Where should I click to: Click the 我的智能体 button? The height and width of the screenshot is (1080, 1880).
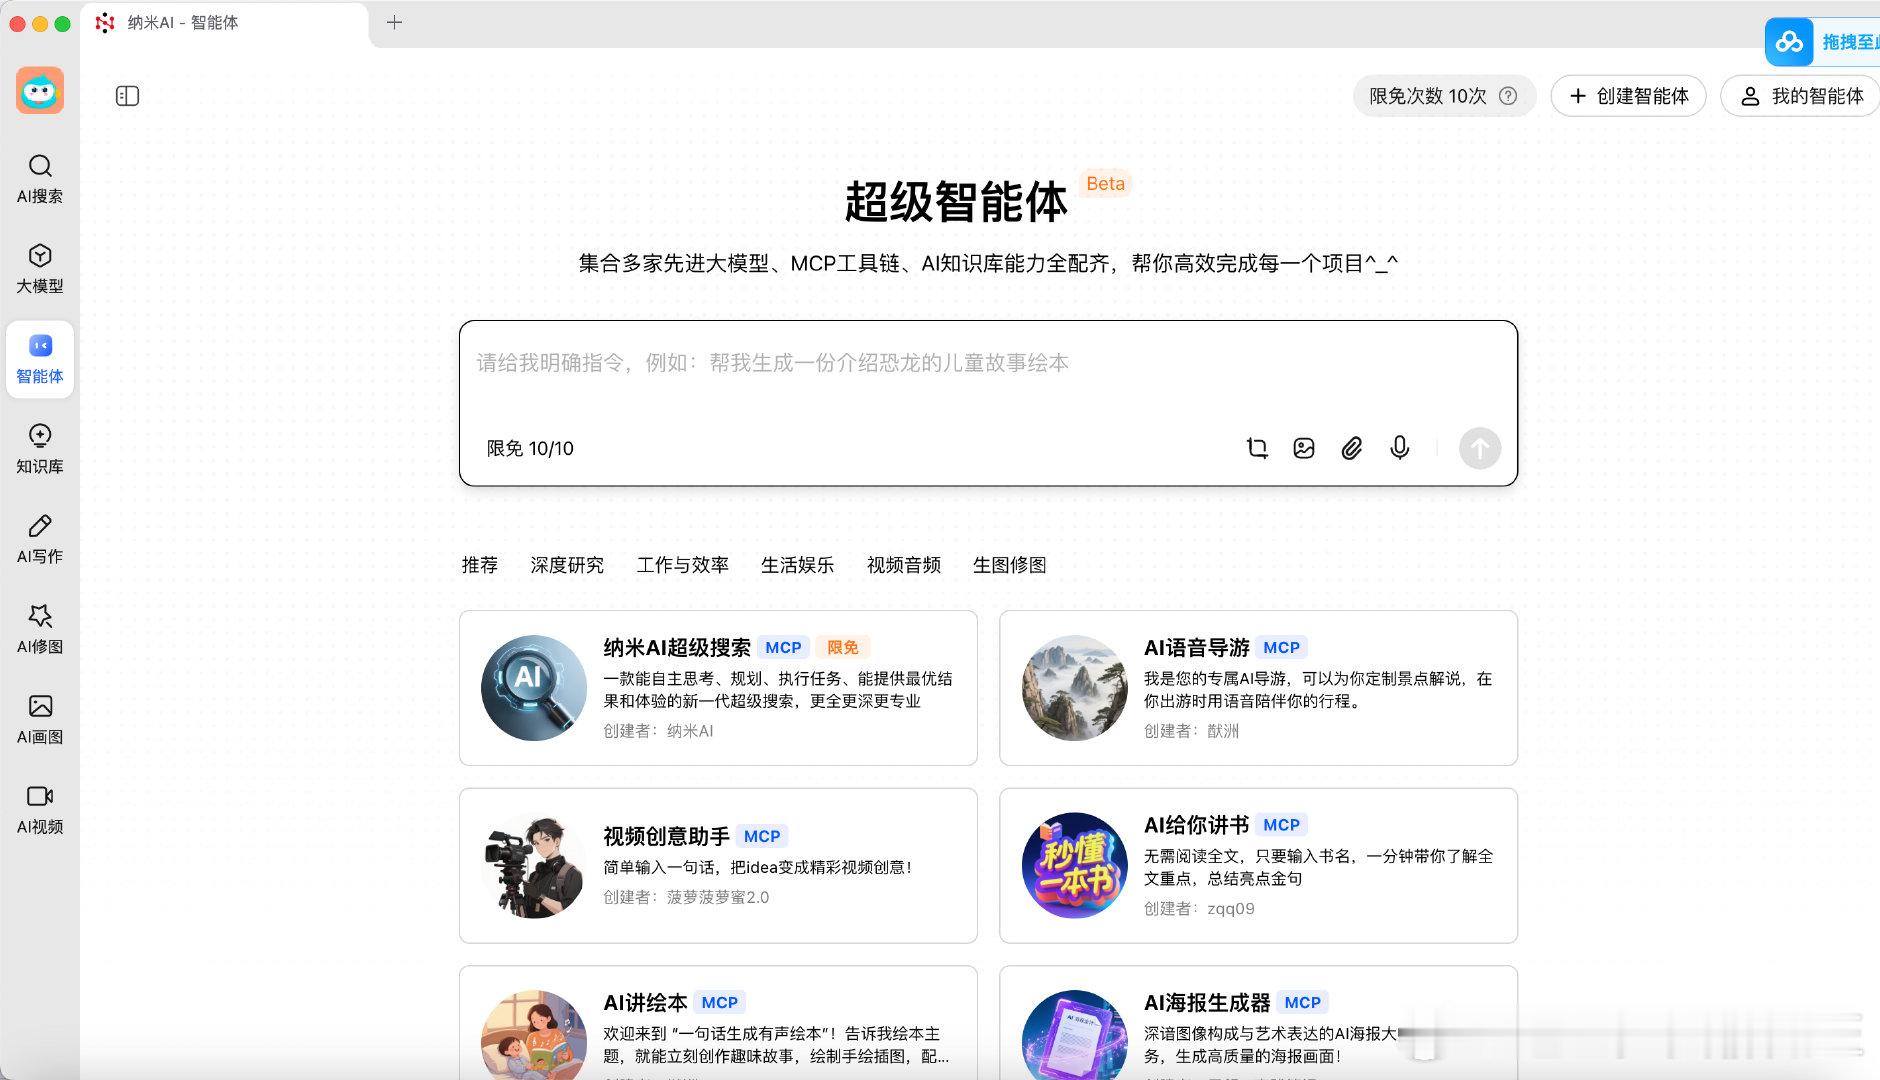(x=1802, y=96)
